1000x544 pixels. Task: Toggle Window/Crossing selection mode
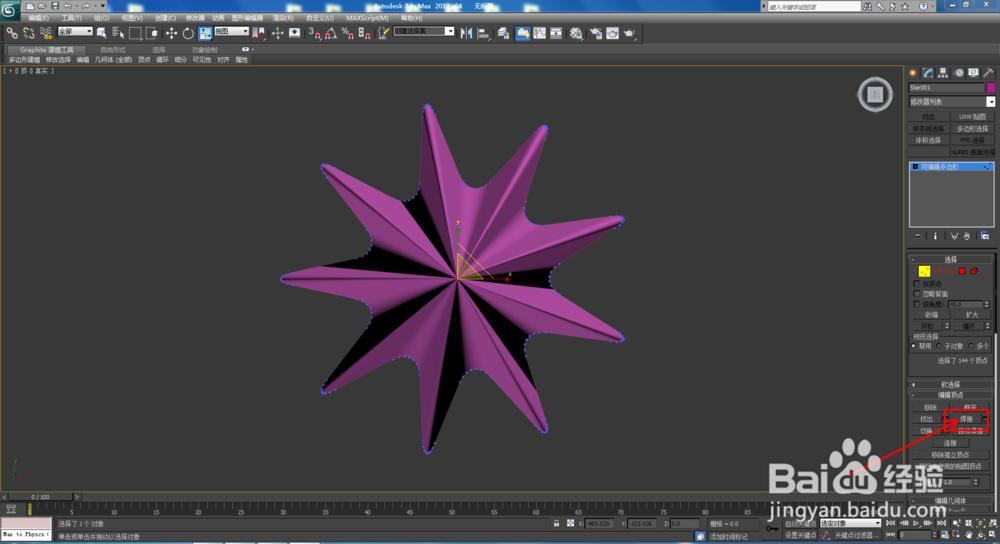[x=151, y=33]
